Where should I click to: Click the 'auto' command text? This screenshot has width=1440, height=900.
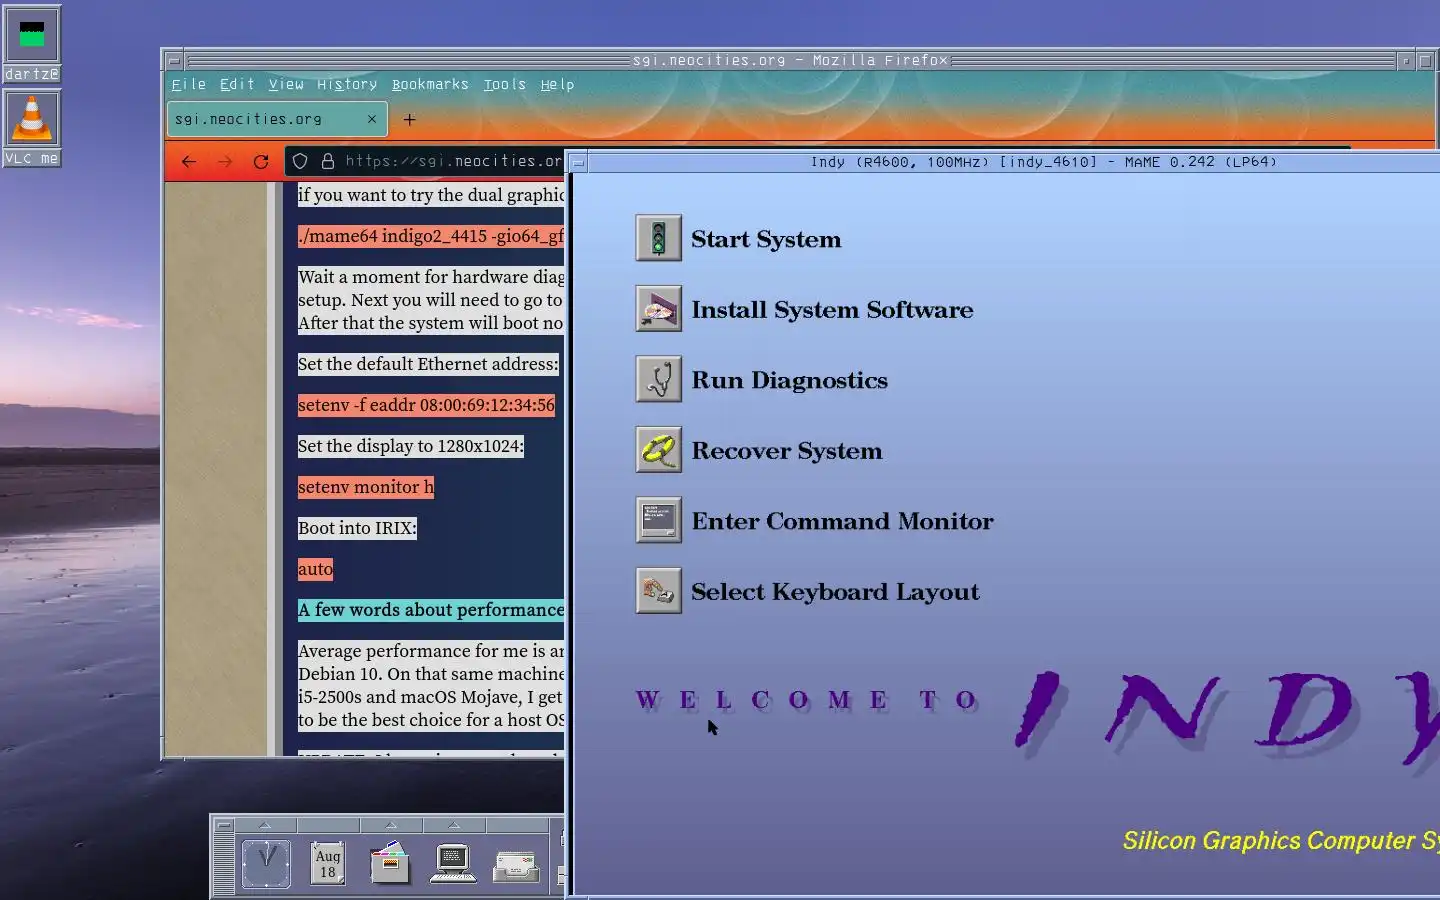coord(315,569)
